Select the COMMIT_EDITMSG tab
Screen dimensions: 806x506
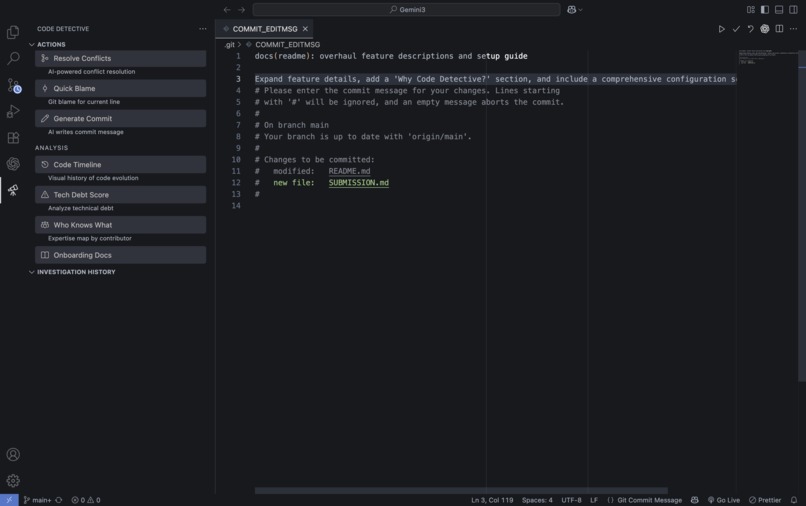coord(264,29)
